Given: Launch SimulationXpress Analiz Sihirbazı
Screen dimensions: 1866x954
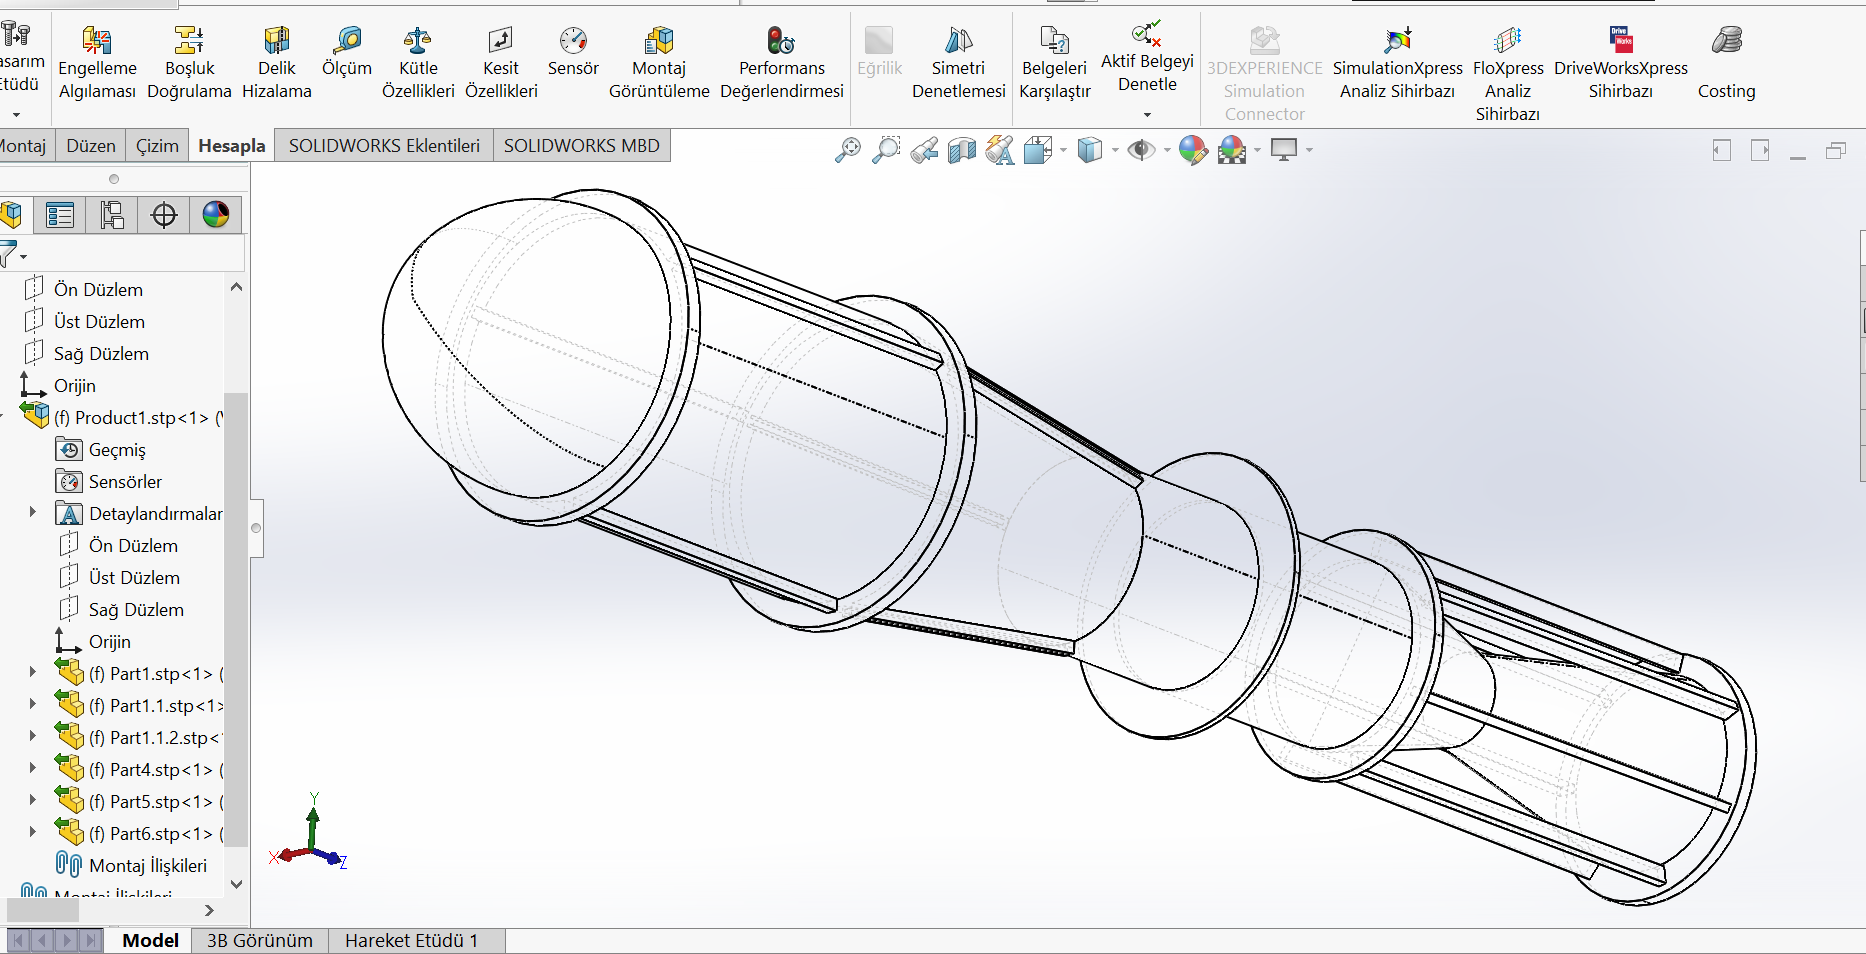Looking at the screenshot, I should (1397, 63).
